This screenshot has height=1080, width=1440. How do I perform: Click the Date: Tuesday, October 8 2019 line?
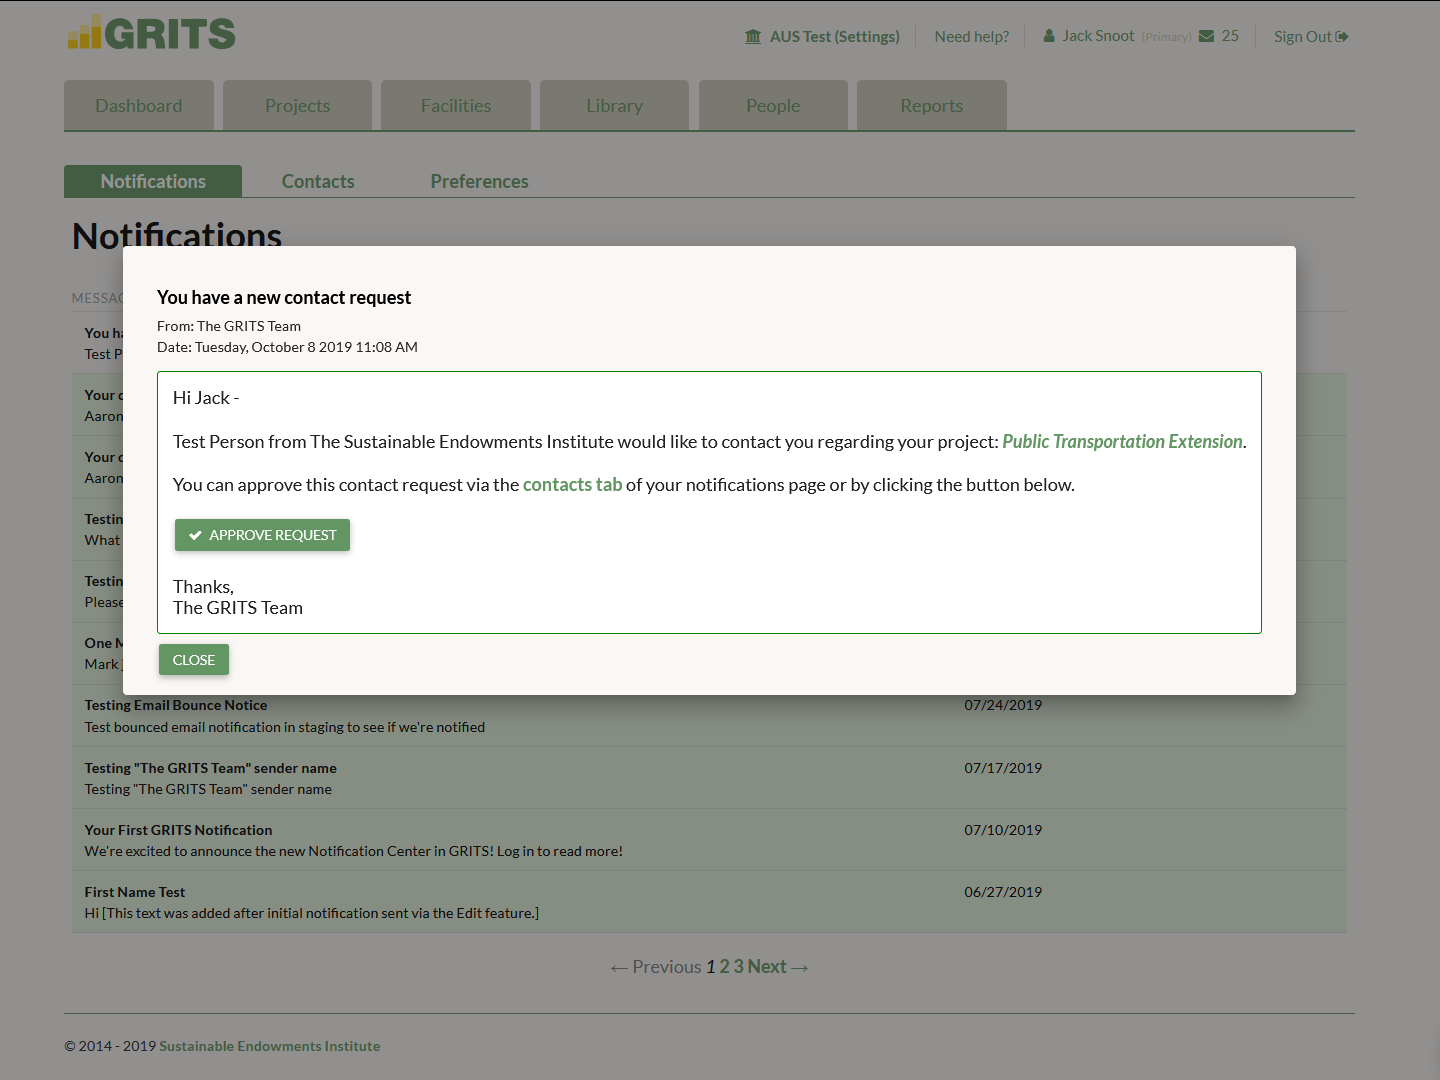click(x=287, y=347)
